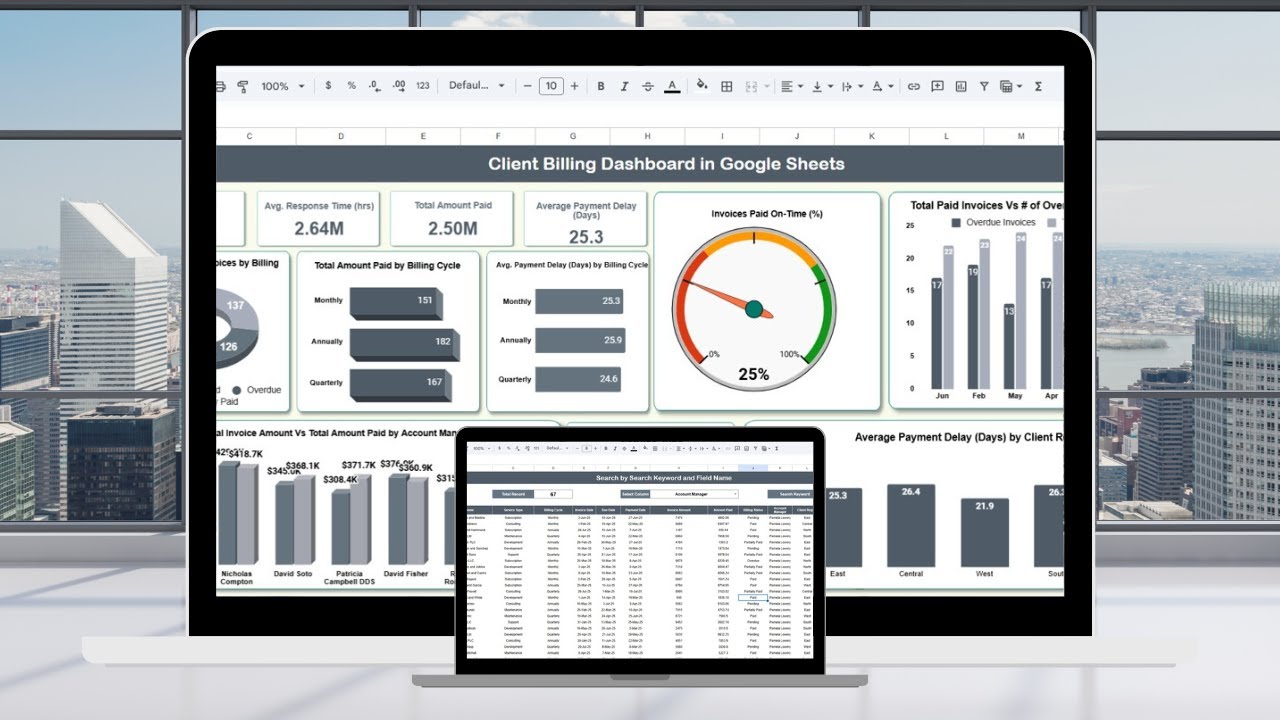This screenshot has width=1280, height=720.
Task: Click the insert link icon
Action: 913,86
